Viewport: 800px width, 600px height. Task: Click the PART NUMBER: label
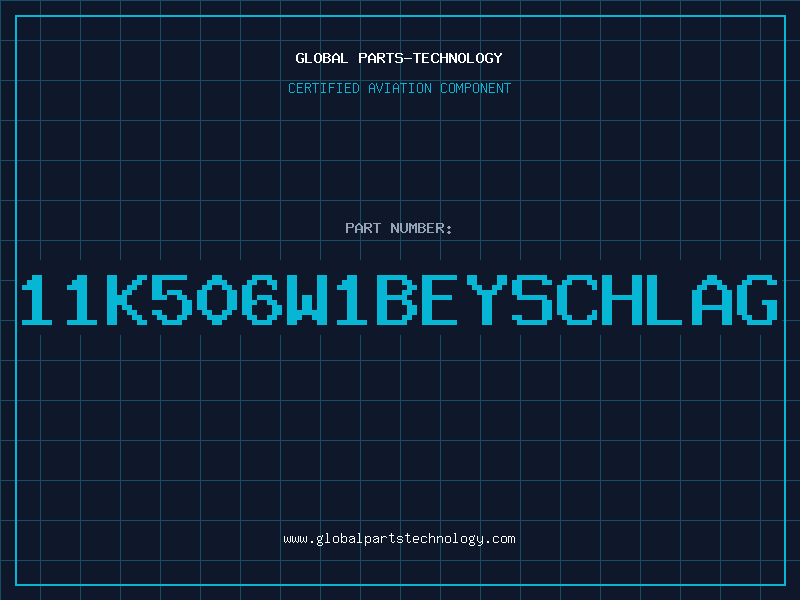coord(399,228)
